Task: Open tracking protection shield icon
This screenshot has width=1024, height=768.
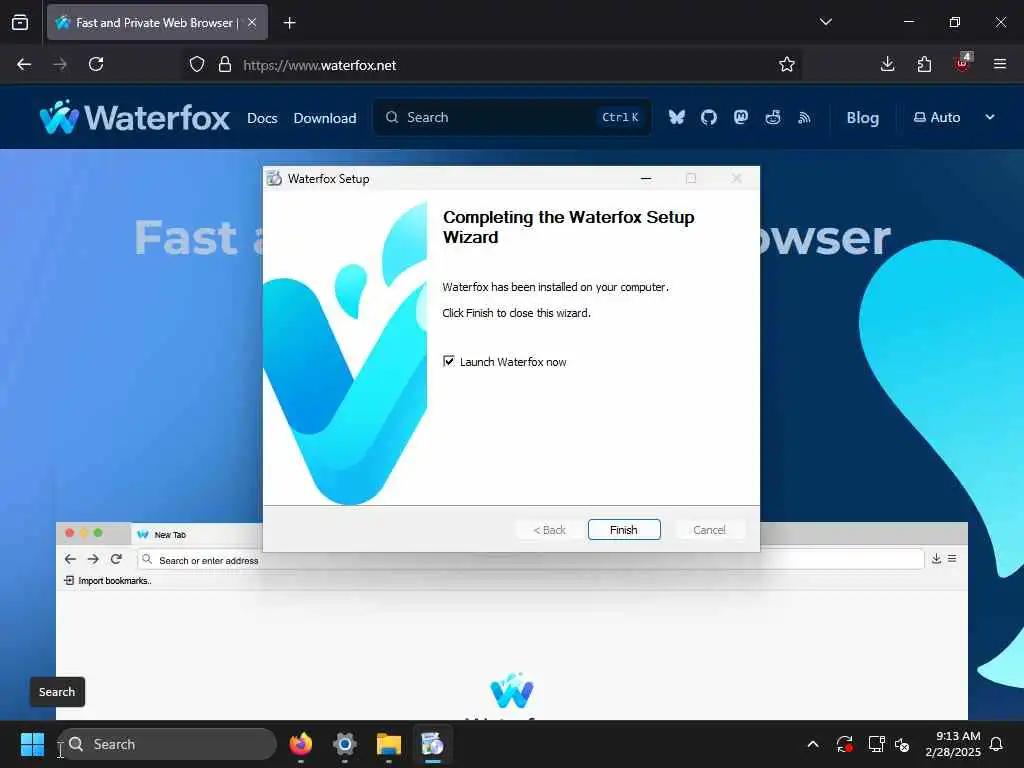Action: (x=197, y=65)
